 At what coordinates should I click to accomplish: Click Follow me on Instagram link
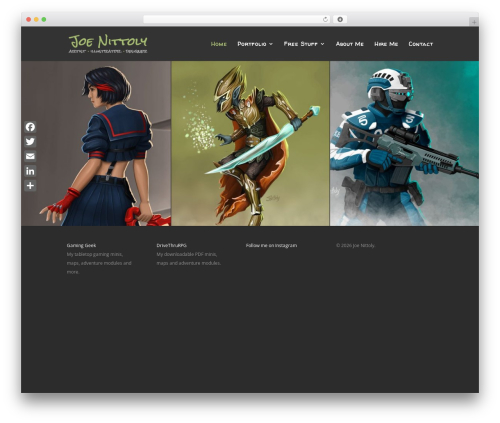pos(271,245)
